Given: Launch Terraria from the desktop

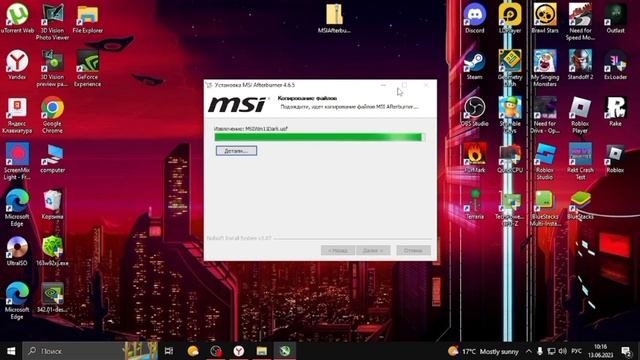Looking at the screenshot, I should coord(475,204).
